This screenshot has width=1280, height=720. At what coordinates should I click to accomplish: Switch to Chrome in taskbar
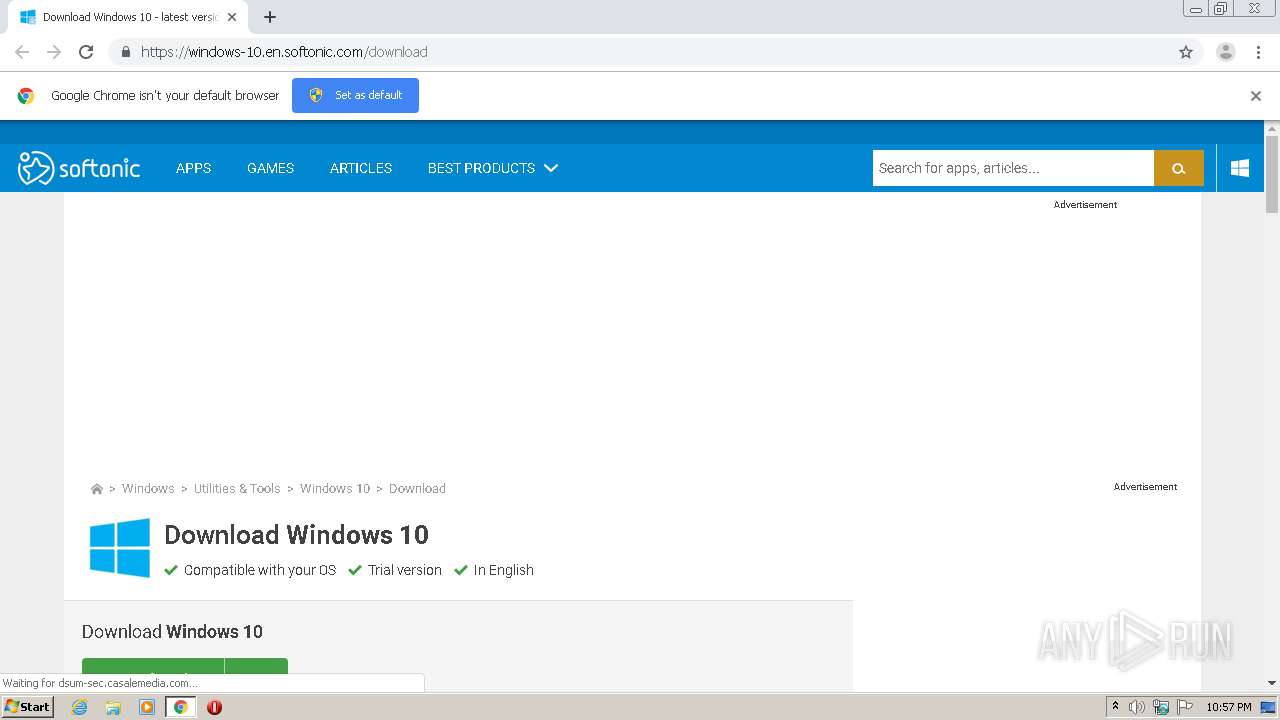point(180,707)
